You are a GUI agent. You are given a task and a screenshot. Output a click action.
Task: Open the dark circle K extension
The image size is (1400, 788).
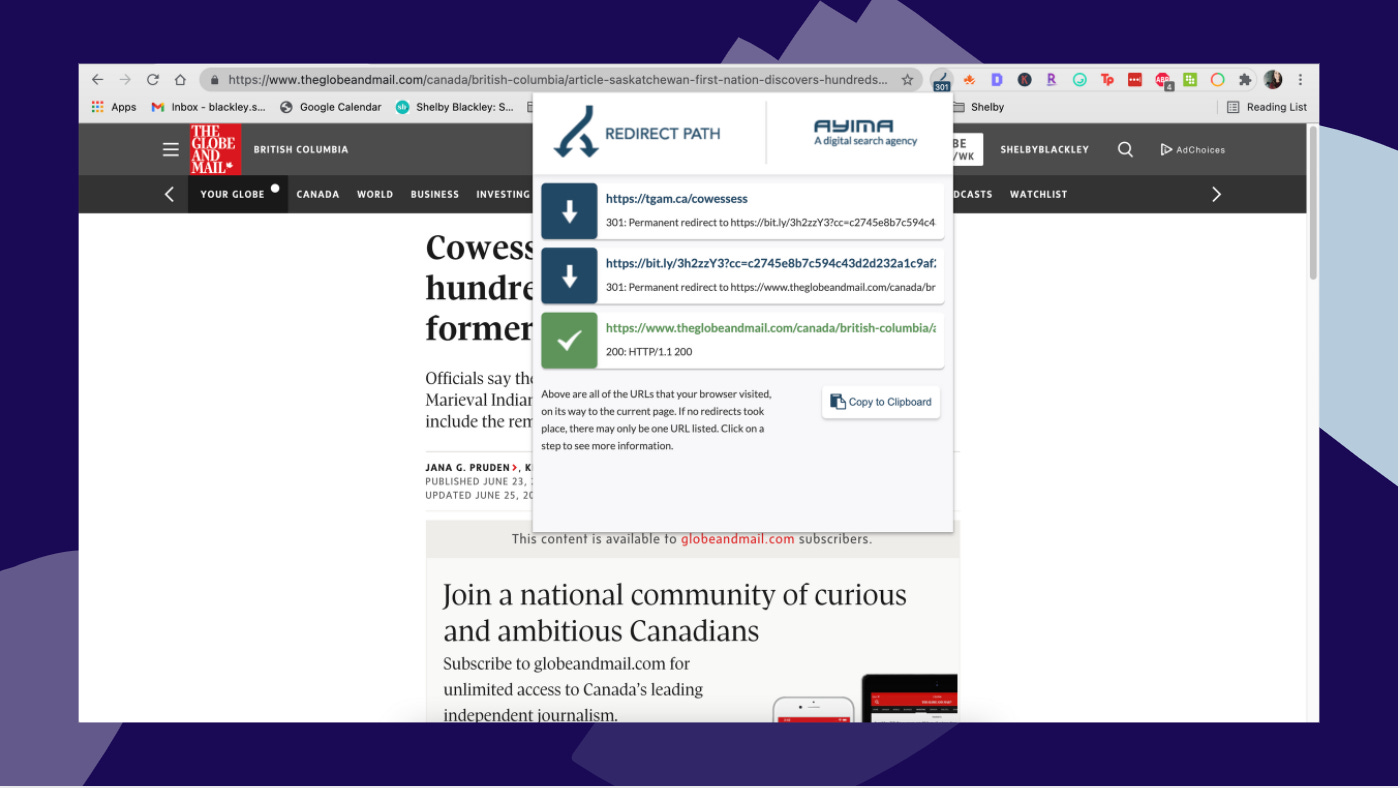(x=1024, y=80)
